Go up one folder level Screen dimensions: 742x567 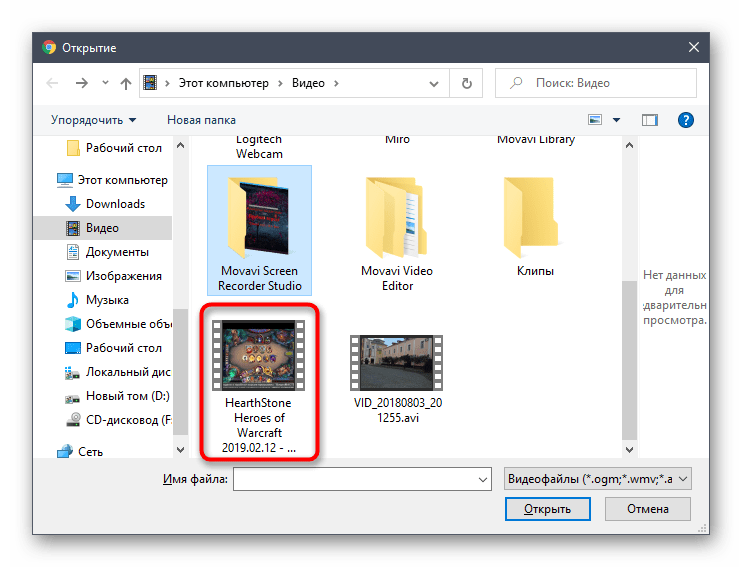click(125, 84)
